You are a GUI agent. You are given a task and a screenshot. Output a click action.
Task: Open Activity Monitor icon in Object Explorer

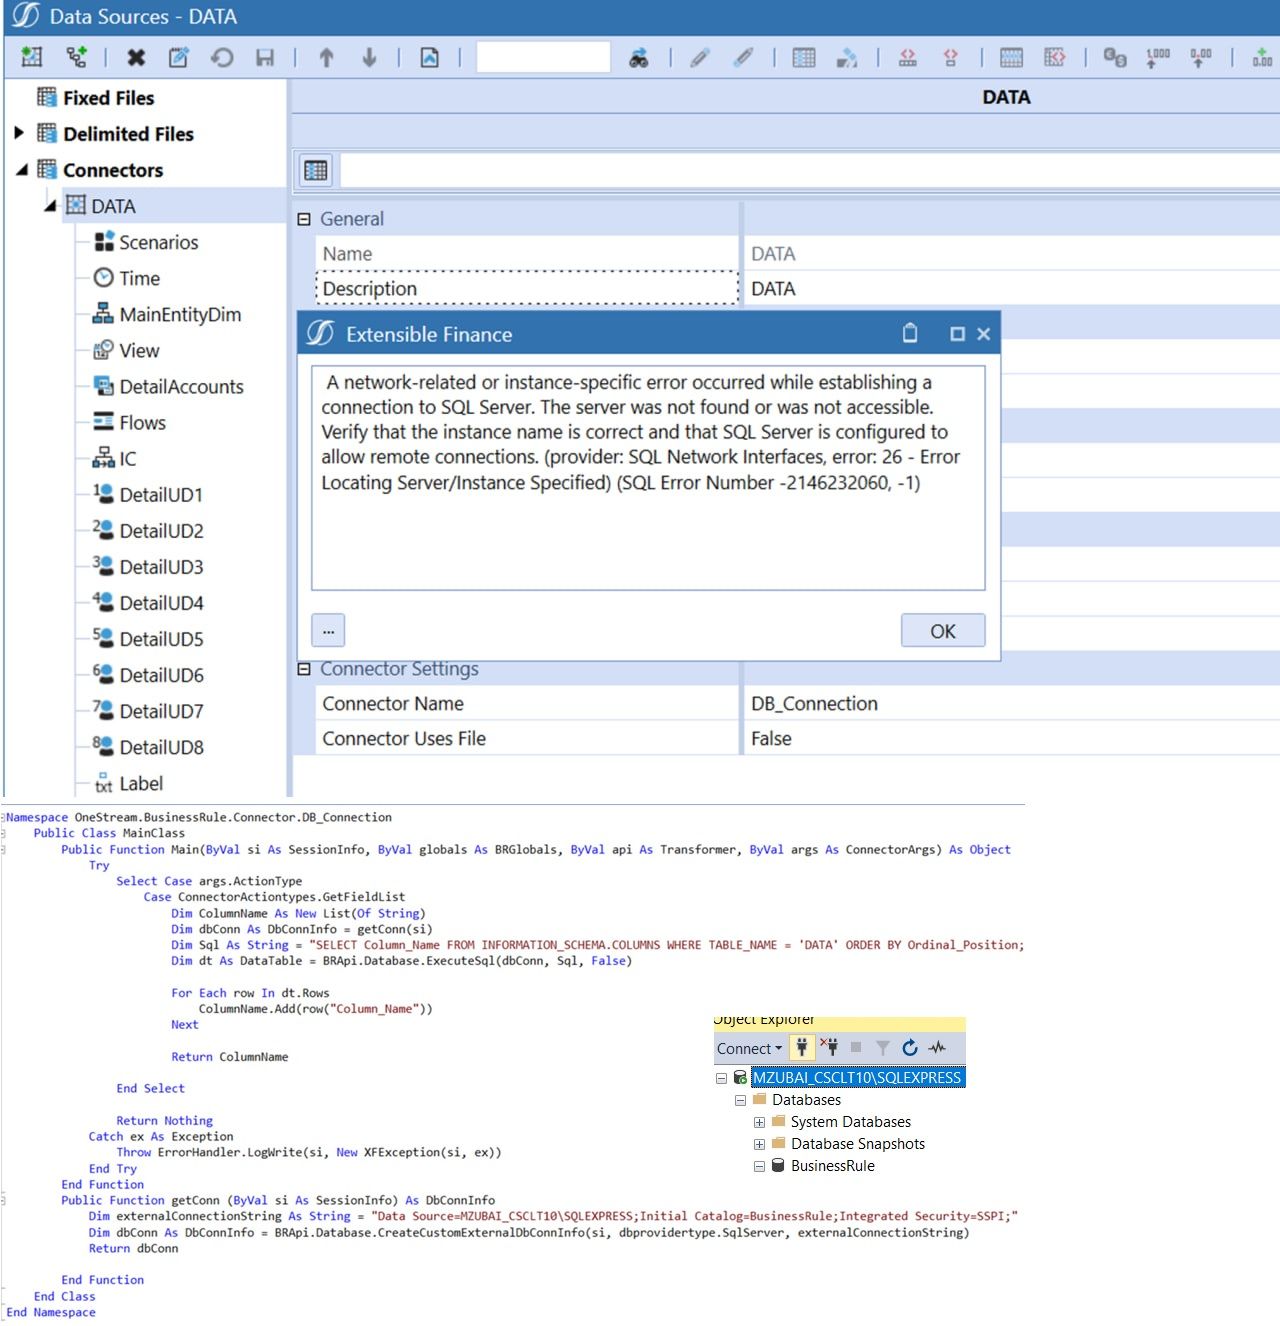coord(937,1048)
